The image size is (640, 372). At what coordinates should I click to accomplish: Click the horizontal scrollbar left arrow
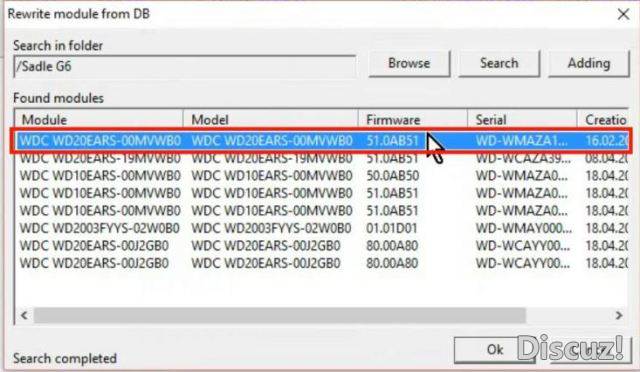24,315
